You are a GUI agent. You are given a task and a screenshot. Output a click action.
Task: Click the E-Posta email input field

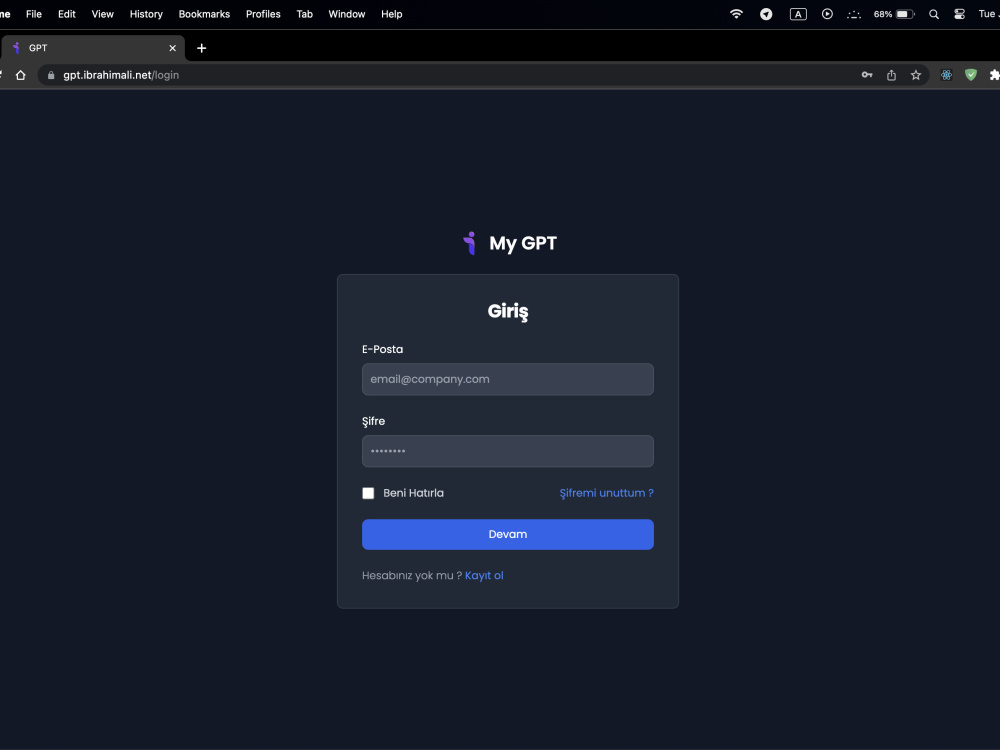[507, 379]
